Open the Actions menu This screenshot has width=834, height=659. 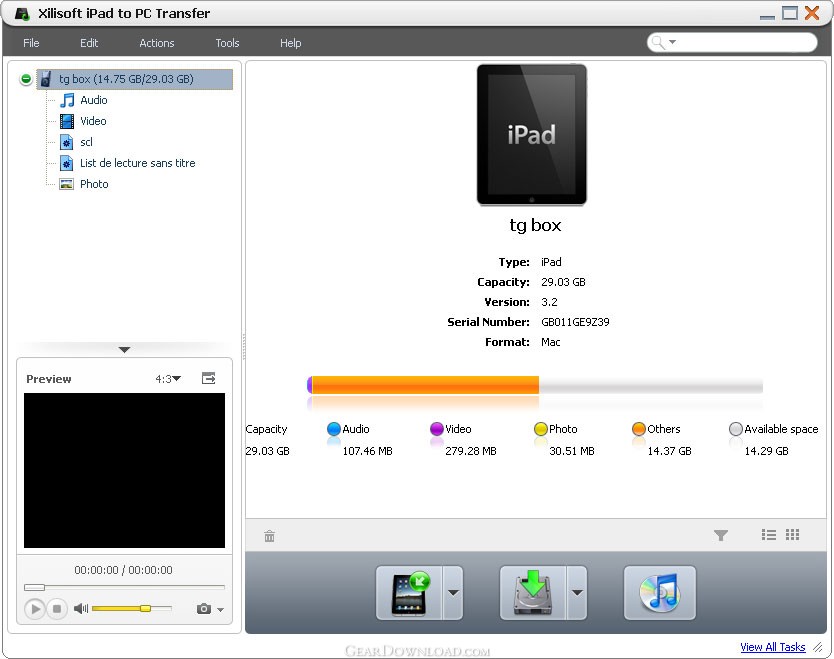[157, 43]
